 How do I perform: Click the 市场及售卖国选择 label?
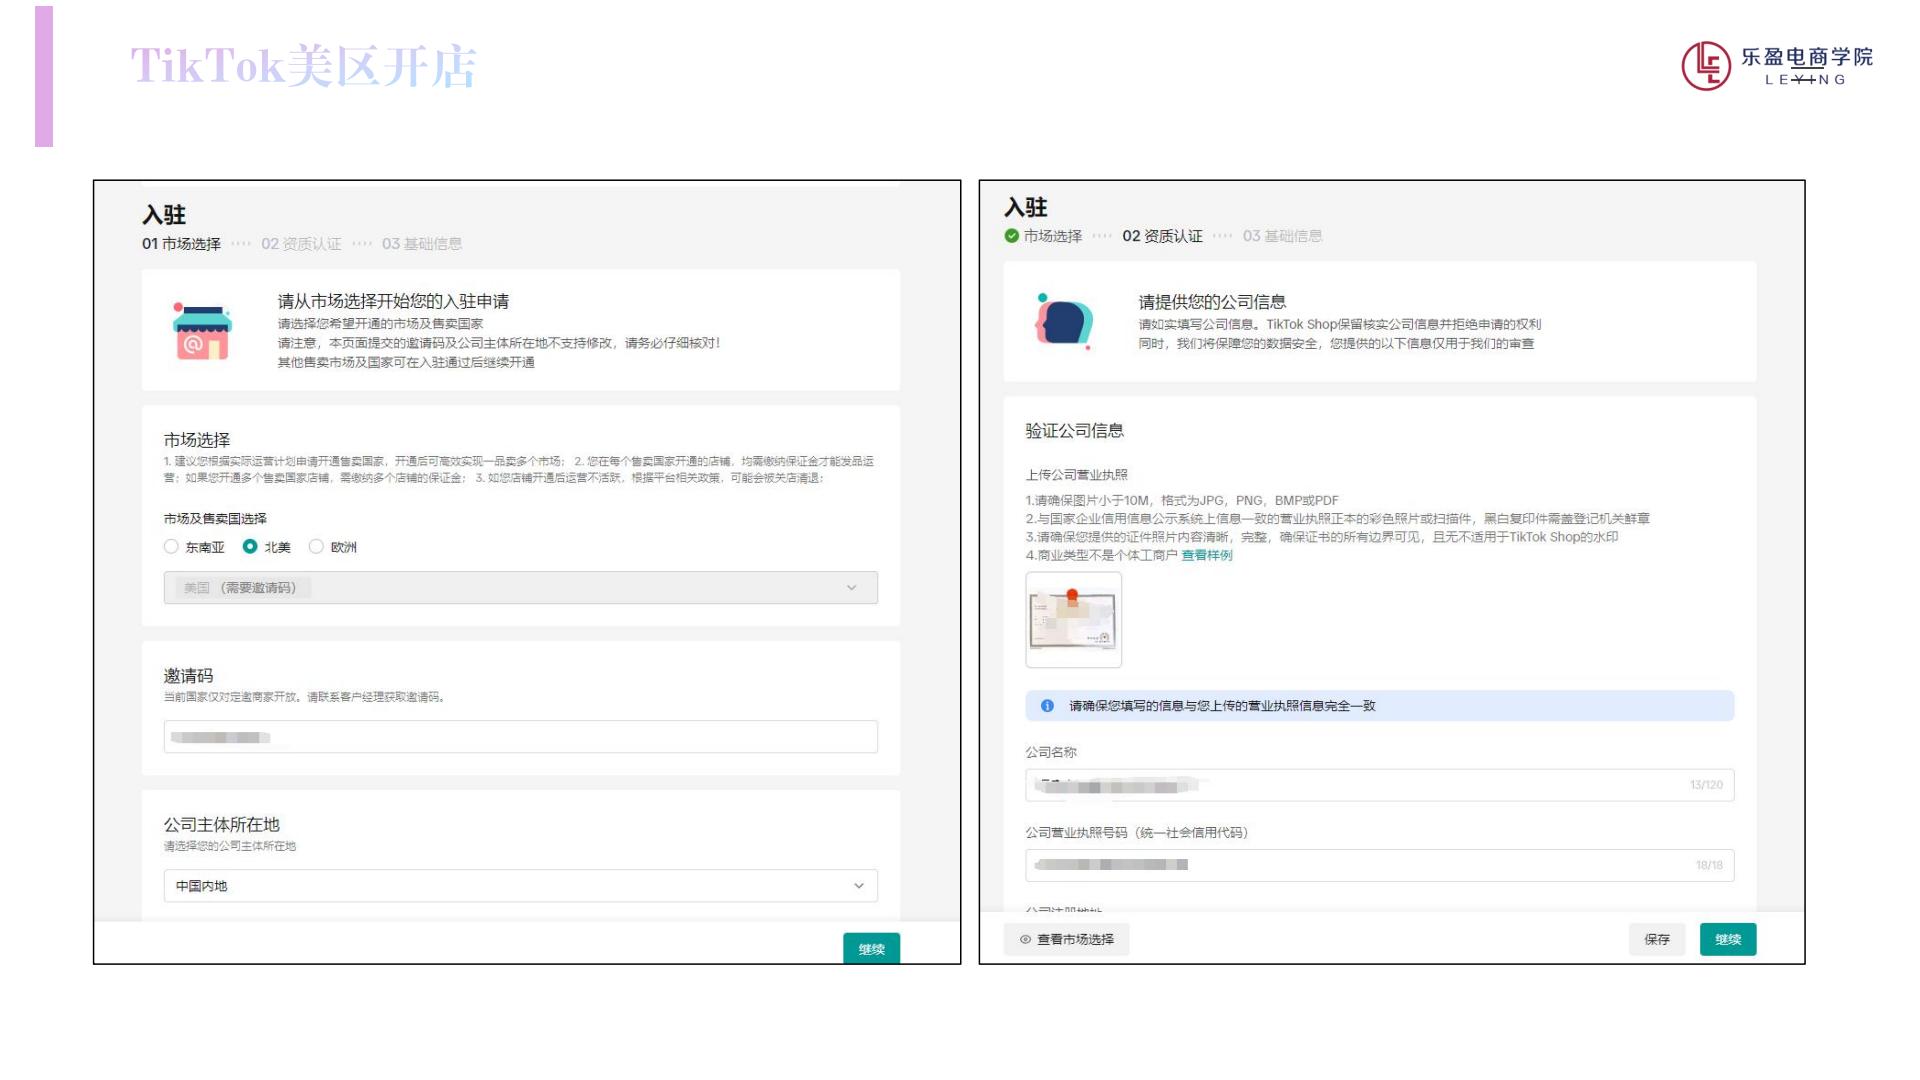pyautogui.click(x=215, y=518)
